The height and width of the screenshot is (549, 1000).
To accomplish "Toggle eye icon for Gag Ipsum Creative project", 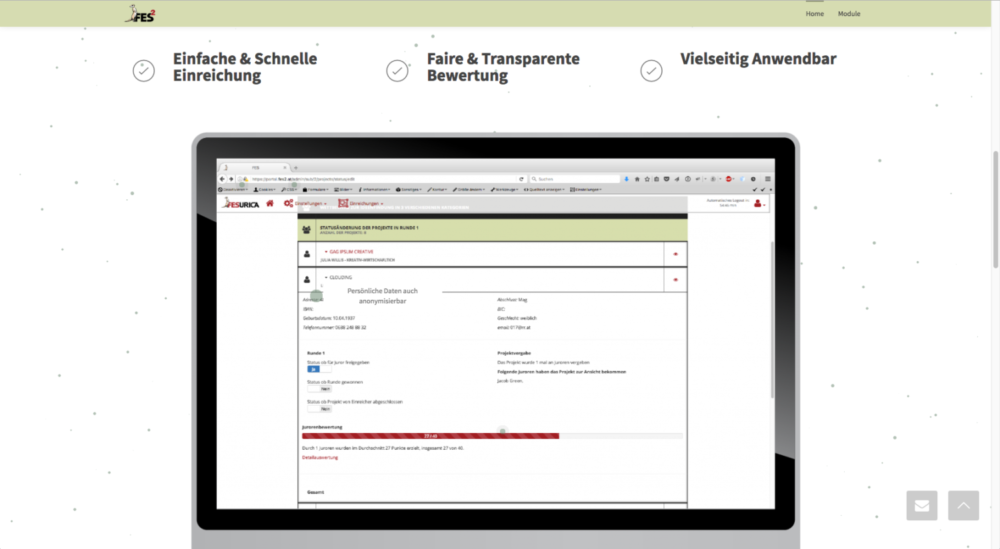I will coord(675,254).
